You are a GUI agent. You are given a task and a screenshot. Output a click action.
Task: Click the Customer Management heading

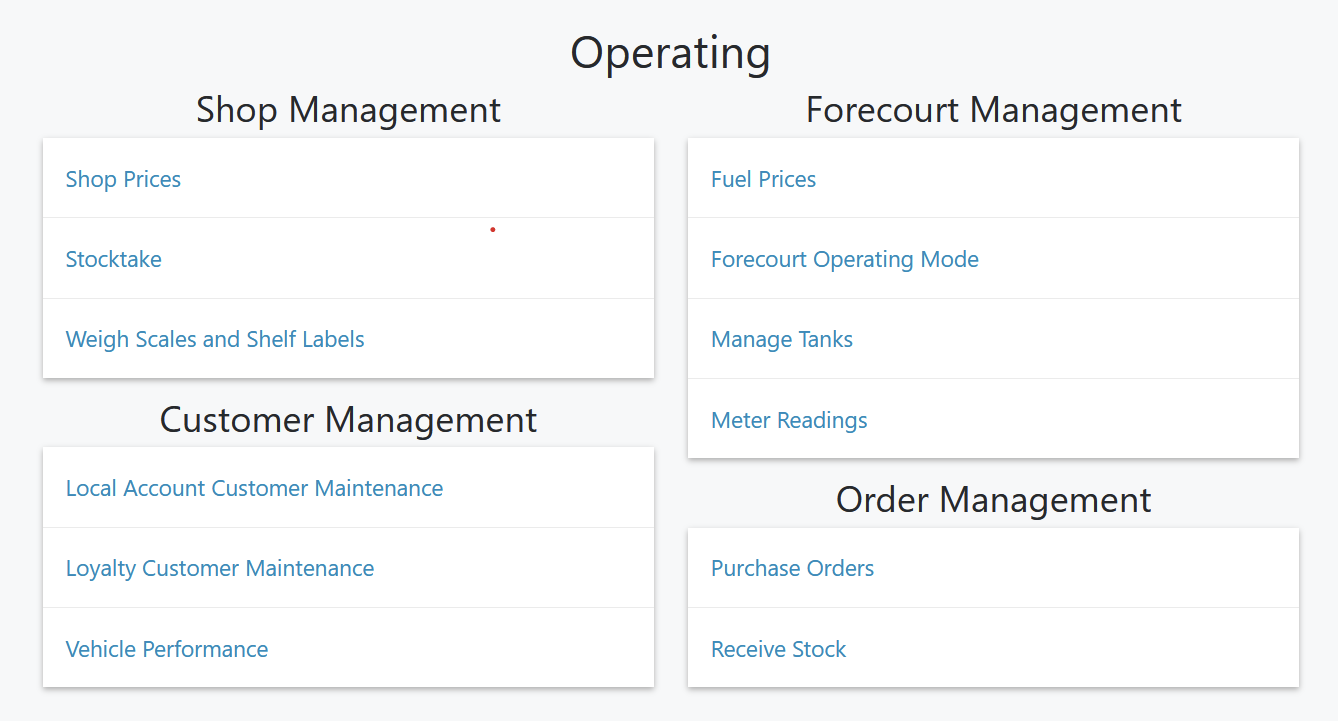tap(348, 419)
